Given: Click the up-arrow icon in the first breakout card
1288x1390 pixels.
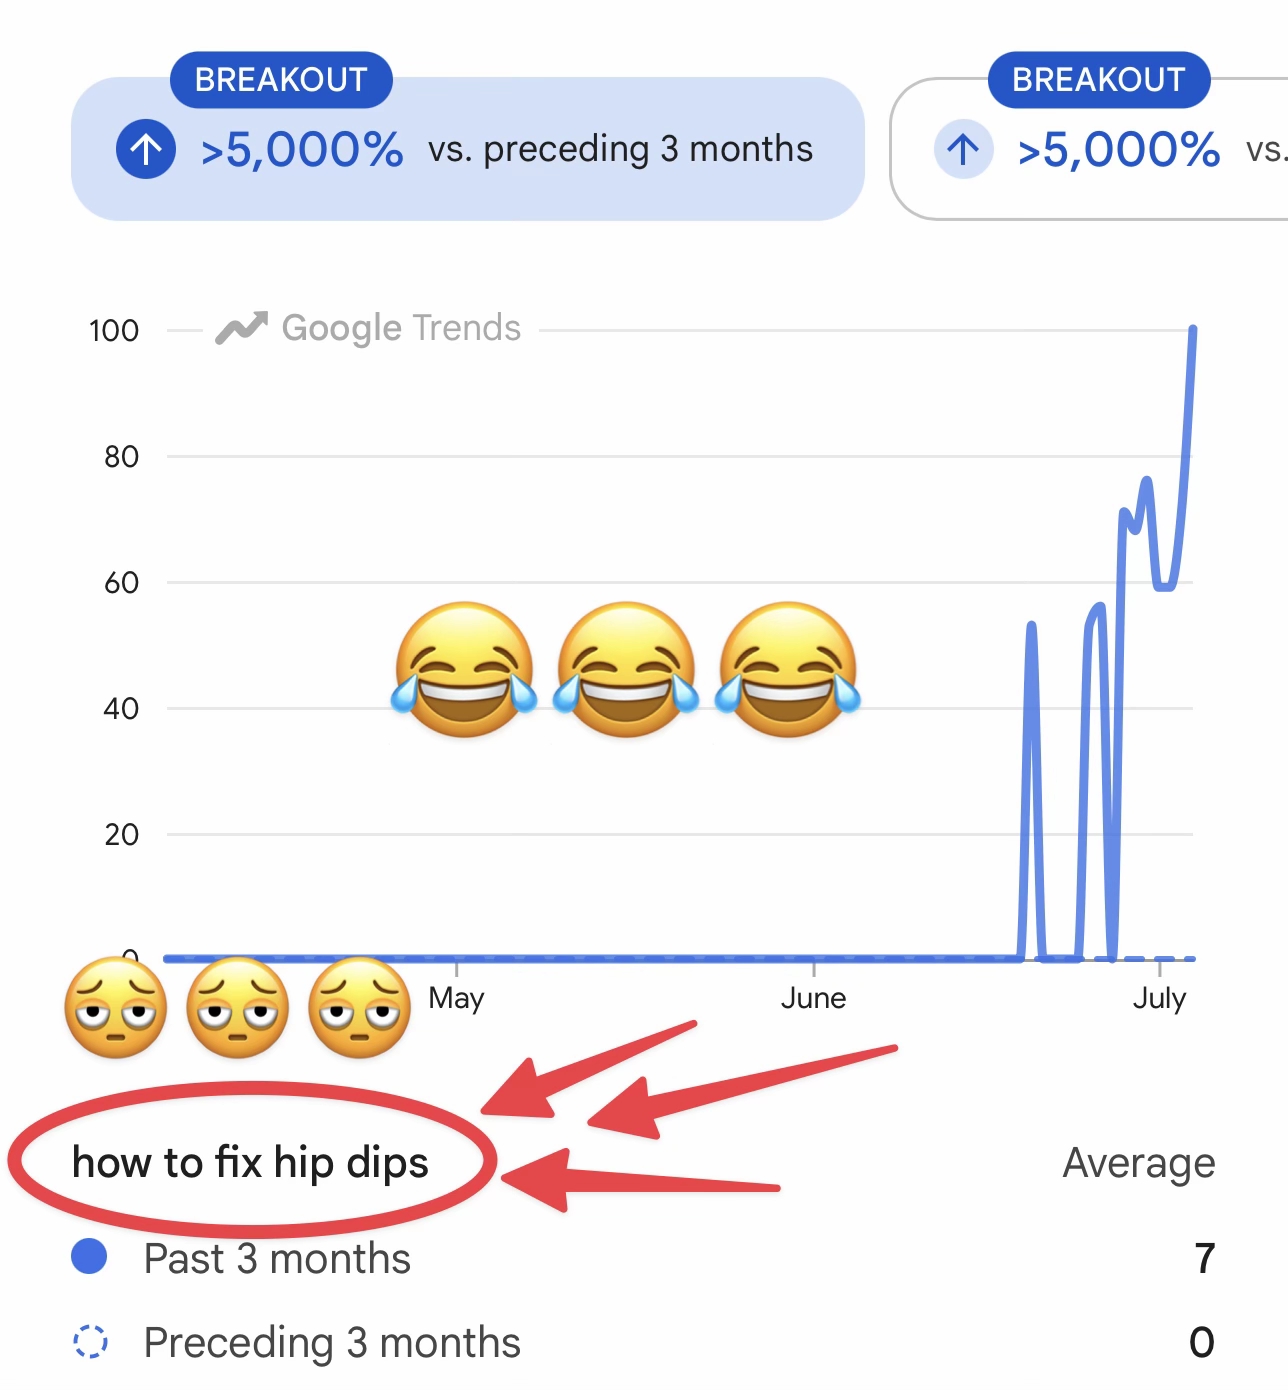Looking at the screenshot, I should coord(146,150).
